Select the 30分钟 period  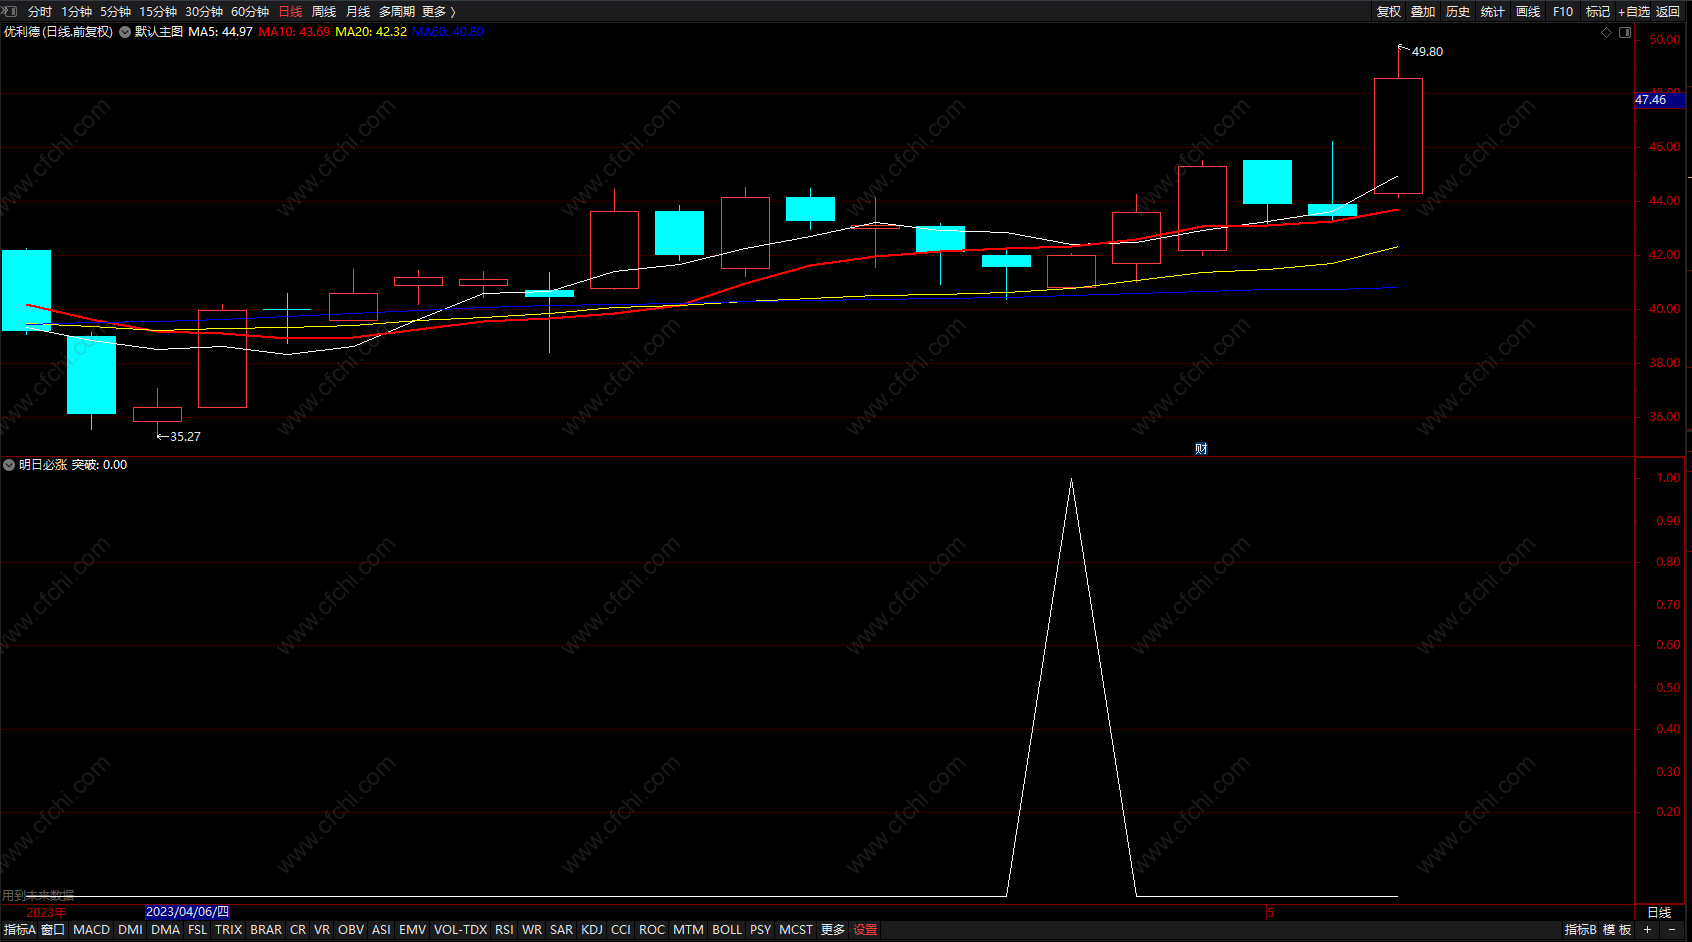204,12
